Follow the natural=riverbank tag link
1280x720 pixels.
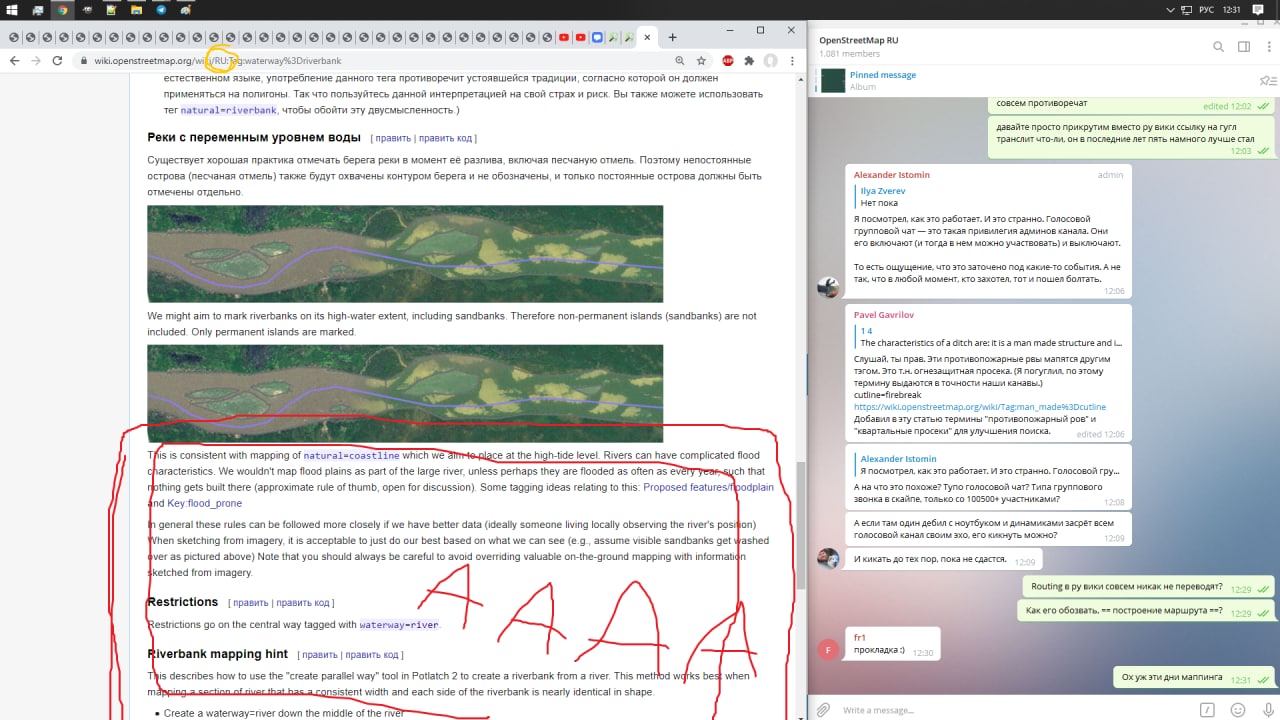pos(229,110)
